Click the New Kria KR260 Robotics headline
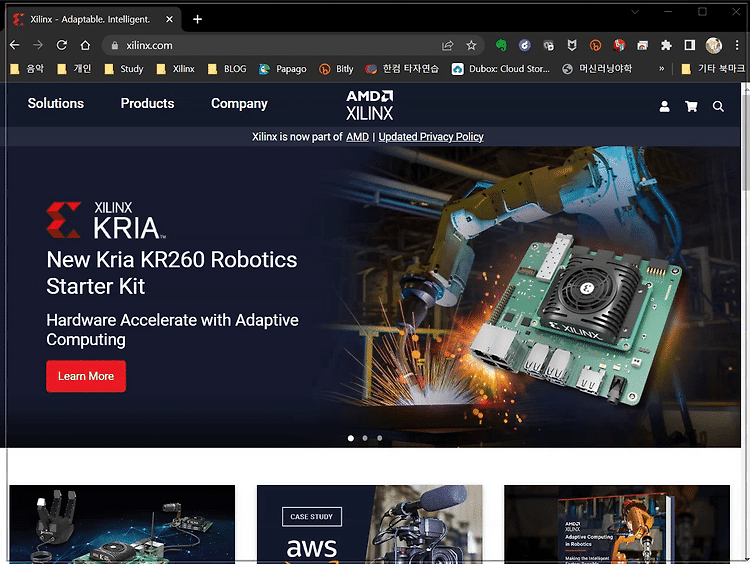 [172, 273]
